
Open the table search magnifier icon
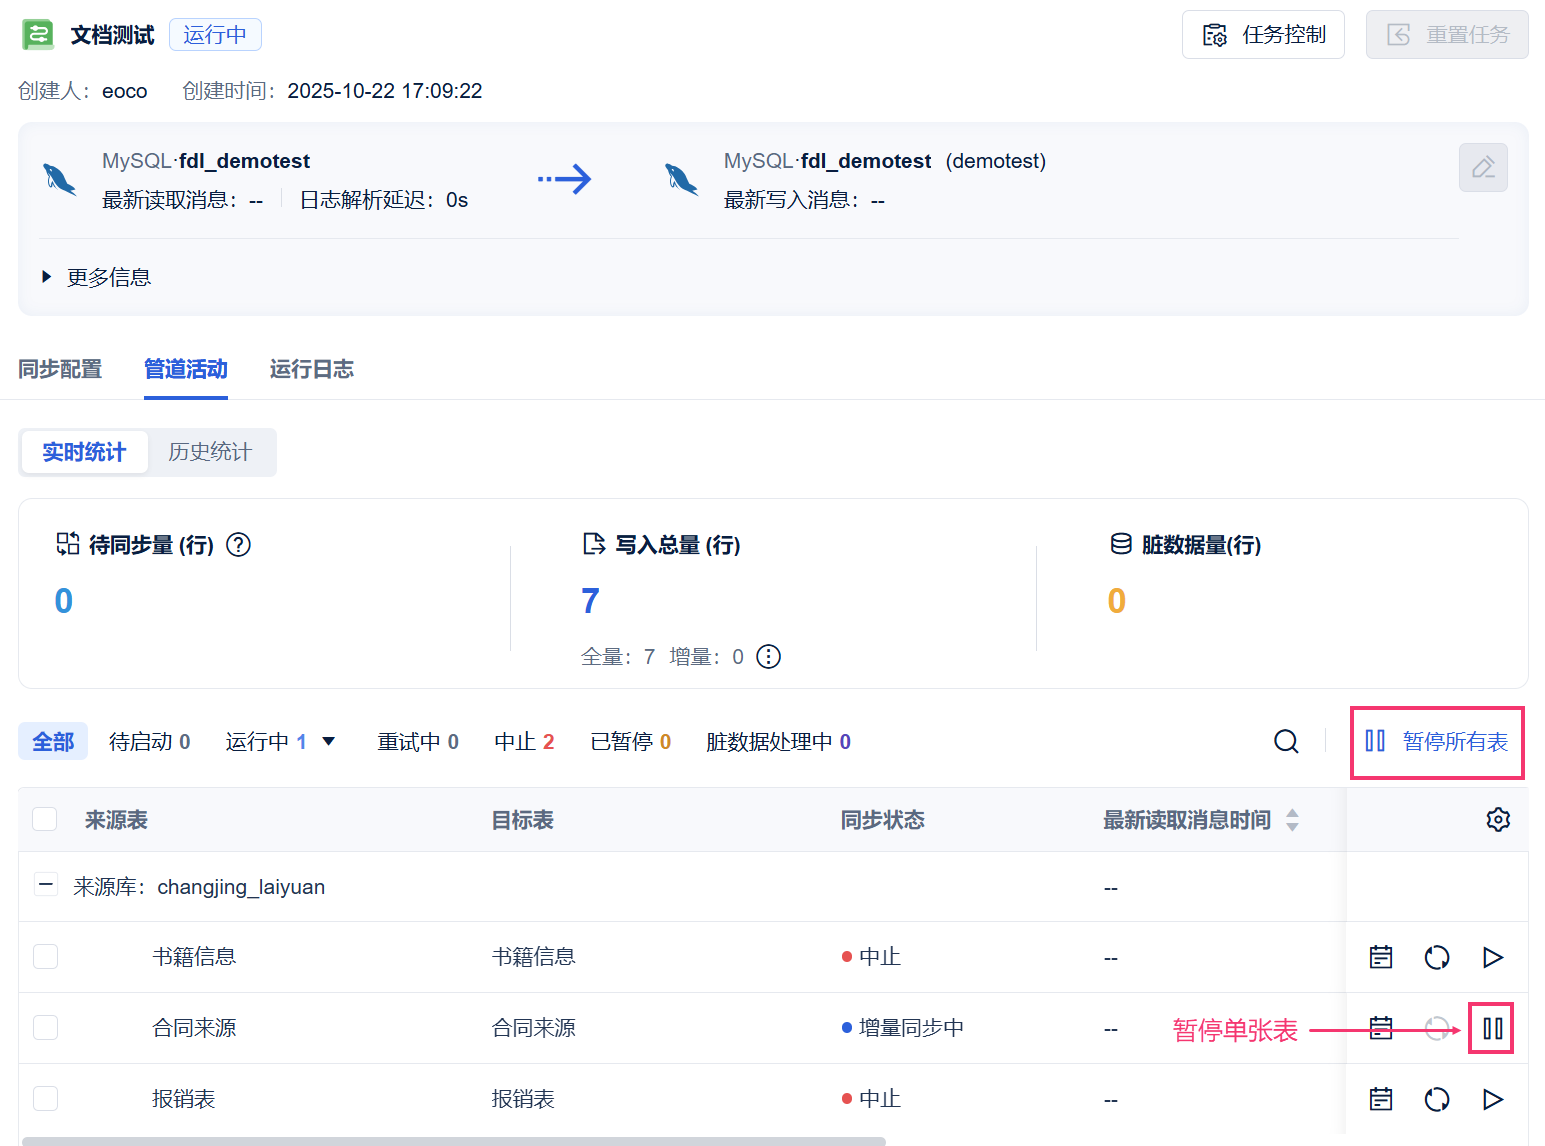pyautogui.click(x=1286, y=741)
